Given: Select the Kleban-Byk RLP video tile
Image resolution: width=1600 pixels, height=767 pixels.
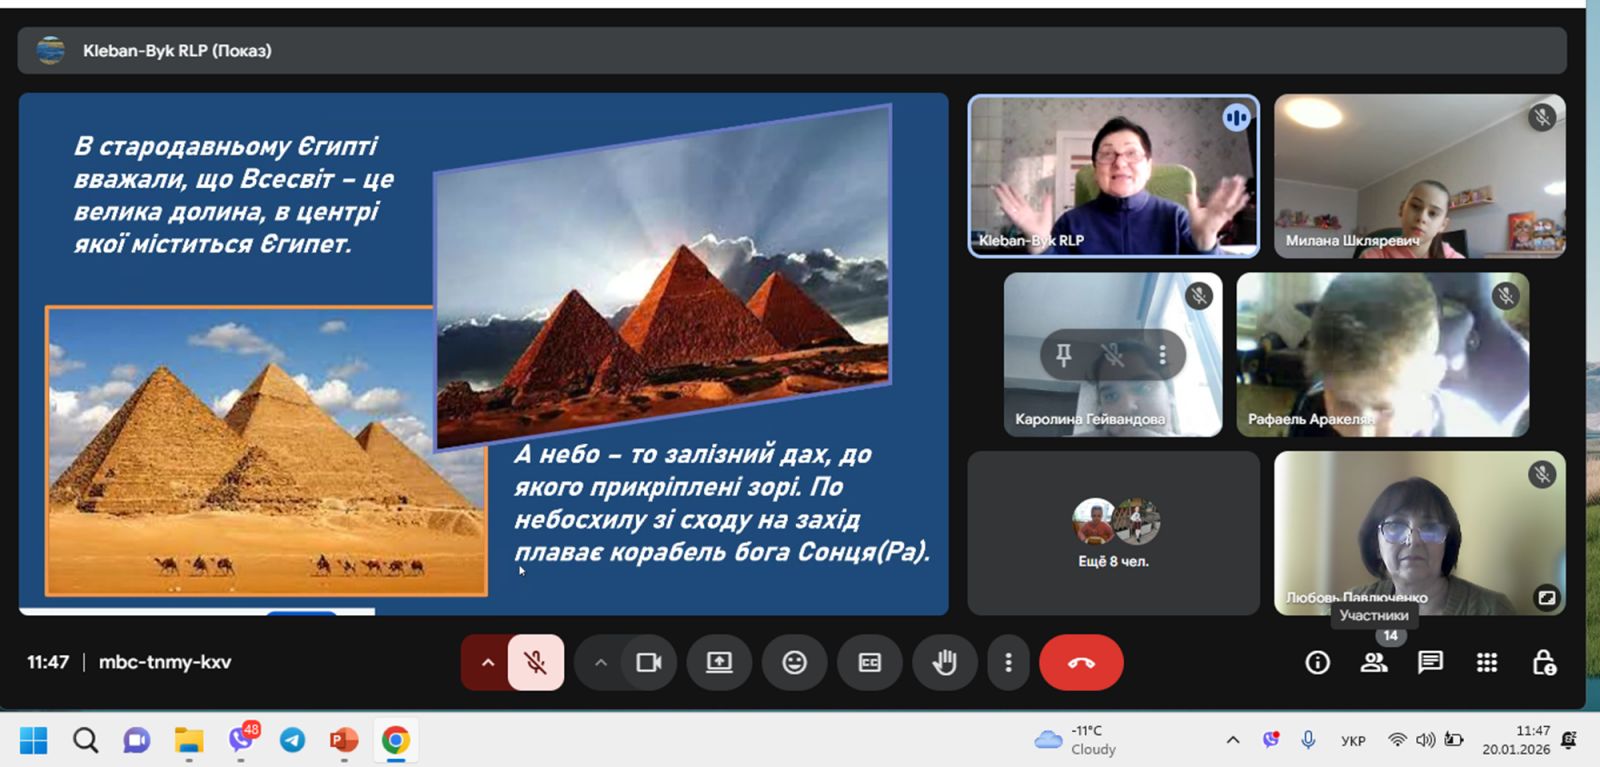Looking at the screenshot, I should (1113, 176).
